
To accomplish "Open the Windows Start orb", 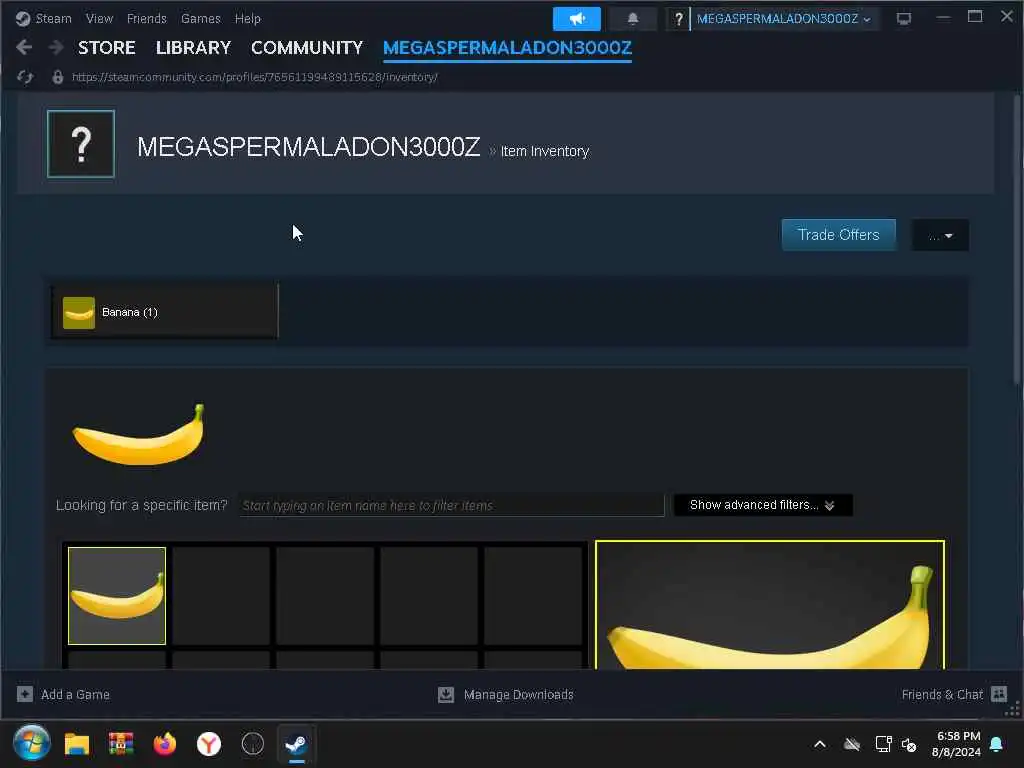I will [32, 743].
